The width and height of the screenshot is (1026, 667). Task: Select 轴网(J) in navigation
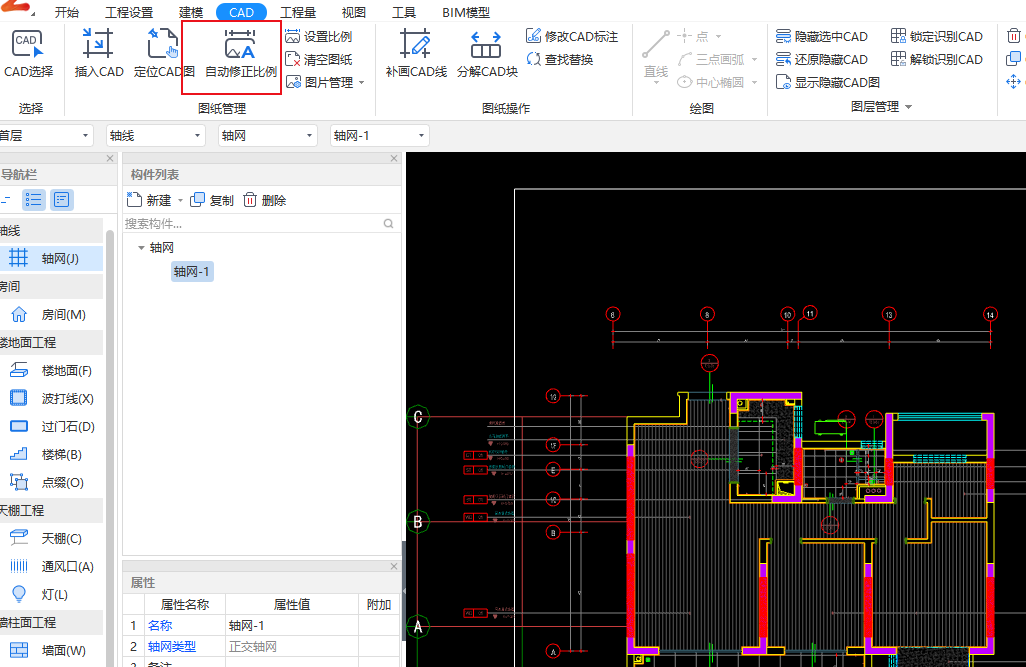[x=52, y=259]
